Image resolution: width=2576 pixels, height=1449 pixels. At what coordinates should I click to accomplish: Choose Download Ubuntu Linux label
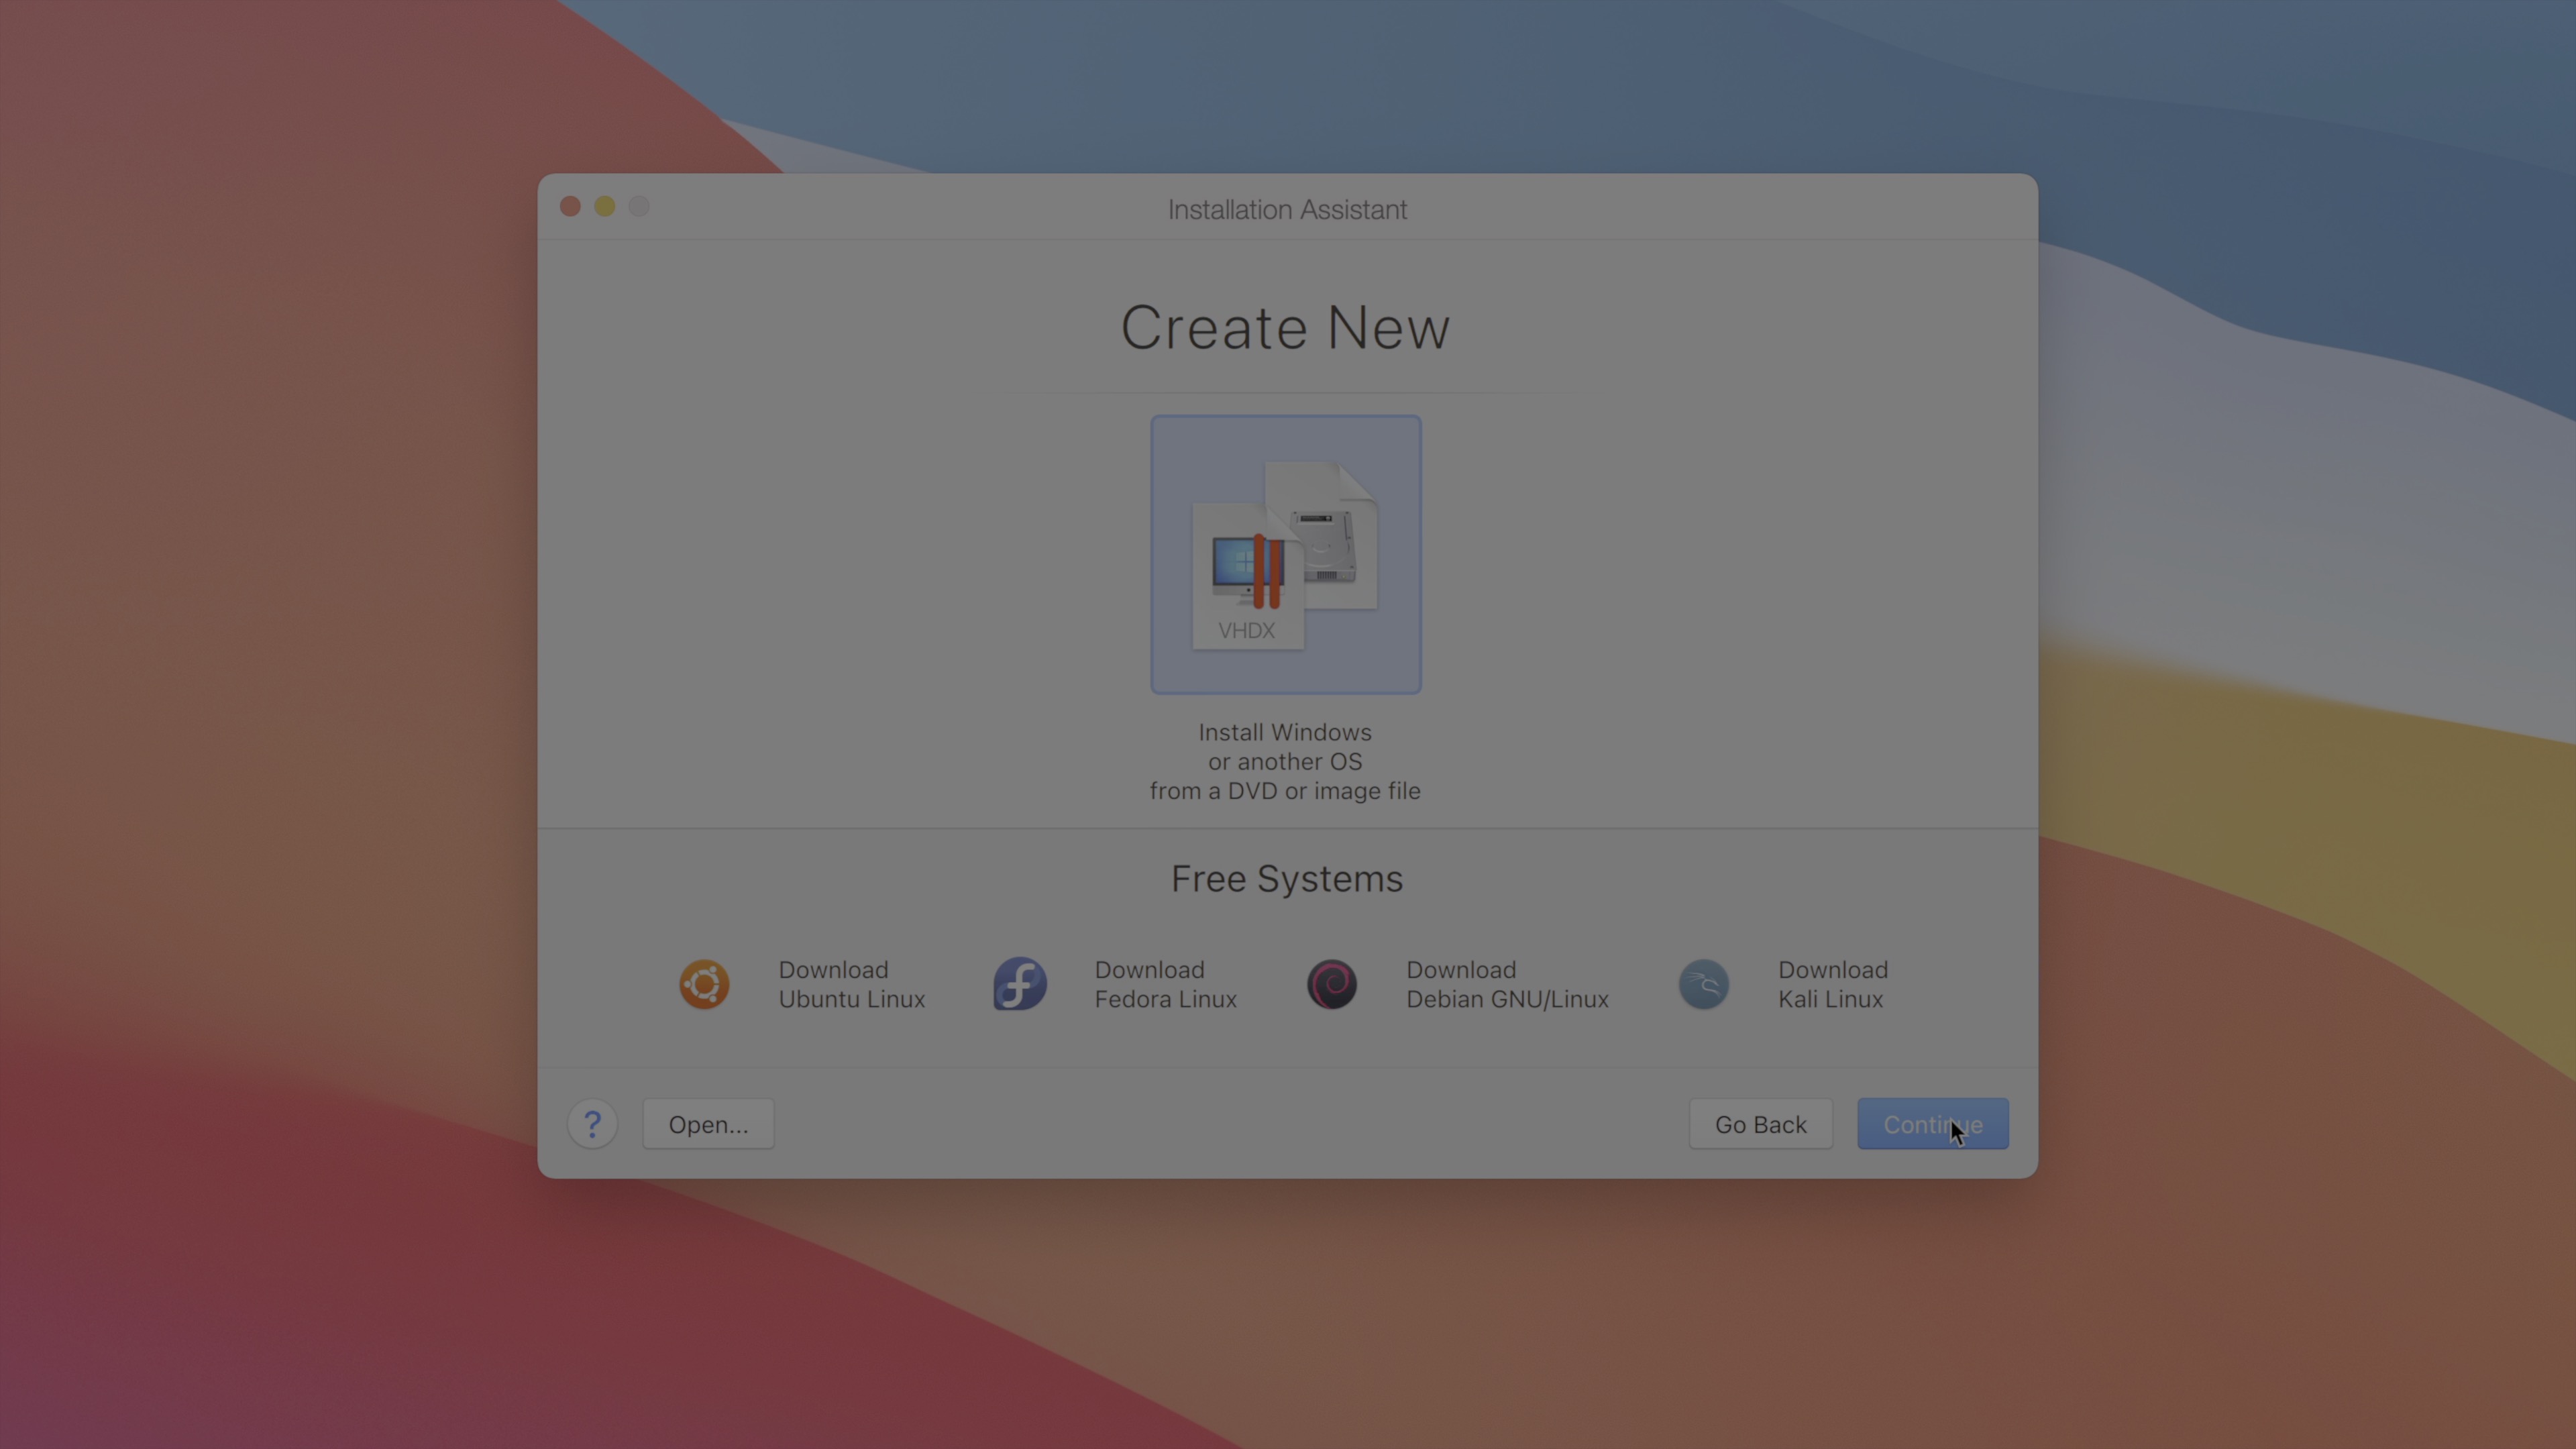(x=851, y=985)
